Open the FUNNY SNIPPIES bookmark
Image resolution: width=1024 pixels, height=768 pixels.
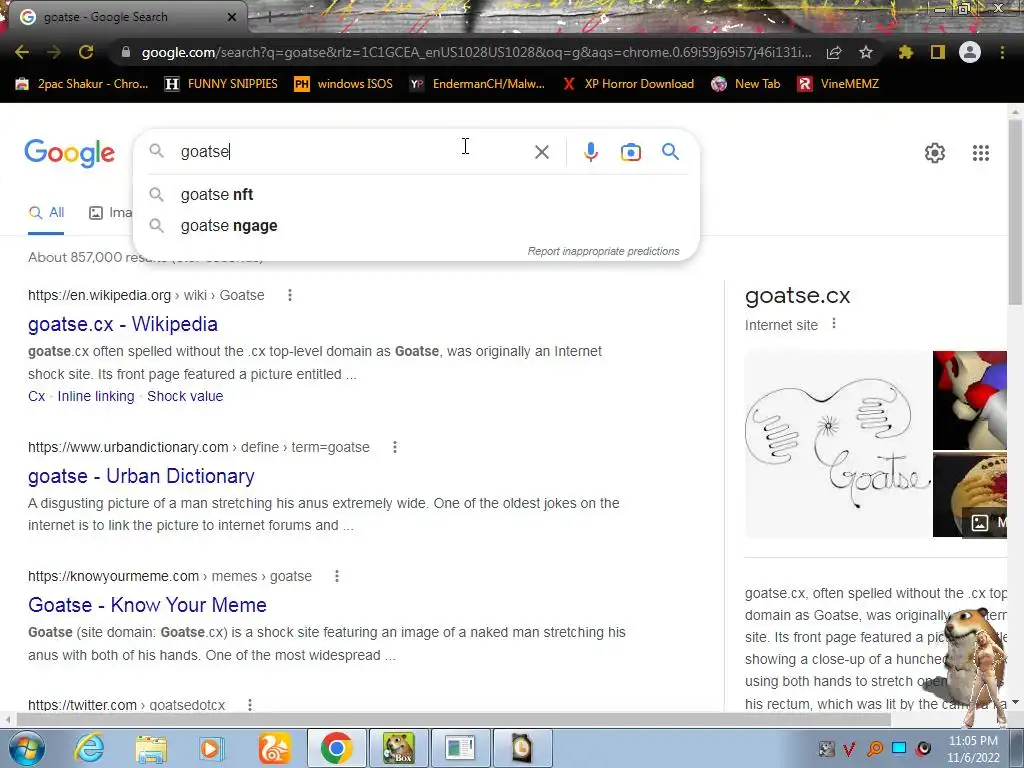pyautogui.click(x=221, y=84)
